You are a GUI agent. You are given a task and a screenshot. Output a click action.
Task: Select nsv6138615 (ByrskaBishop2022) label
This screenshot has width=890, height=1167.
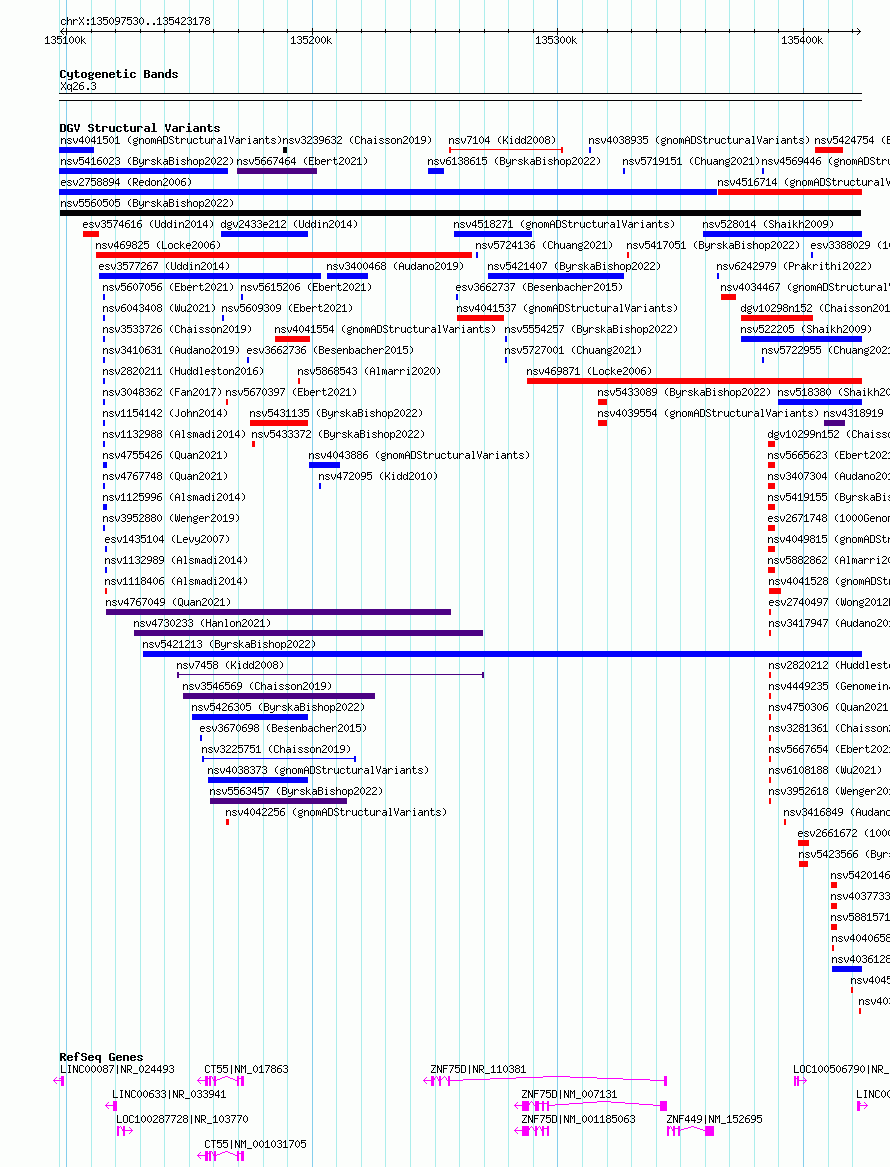tap(514, 162)
